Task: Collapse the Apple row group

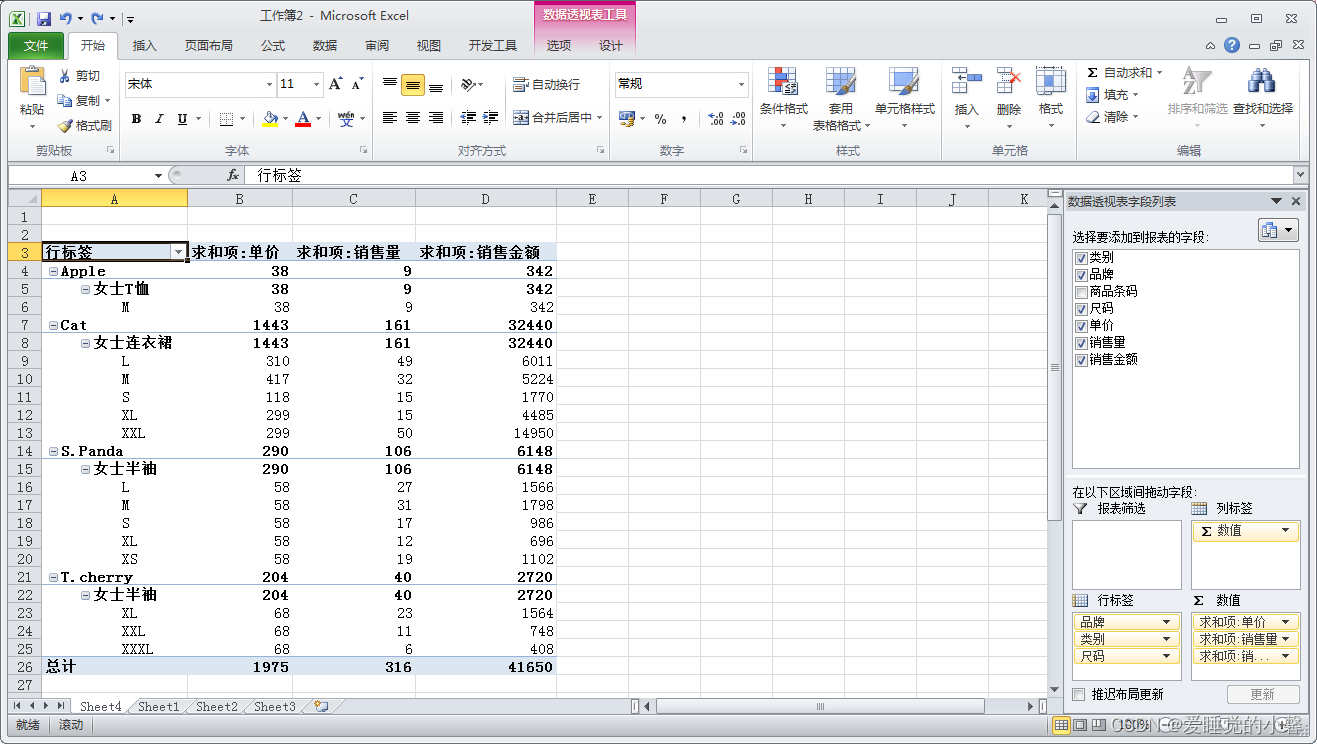Action: 53,271
